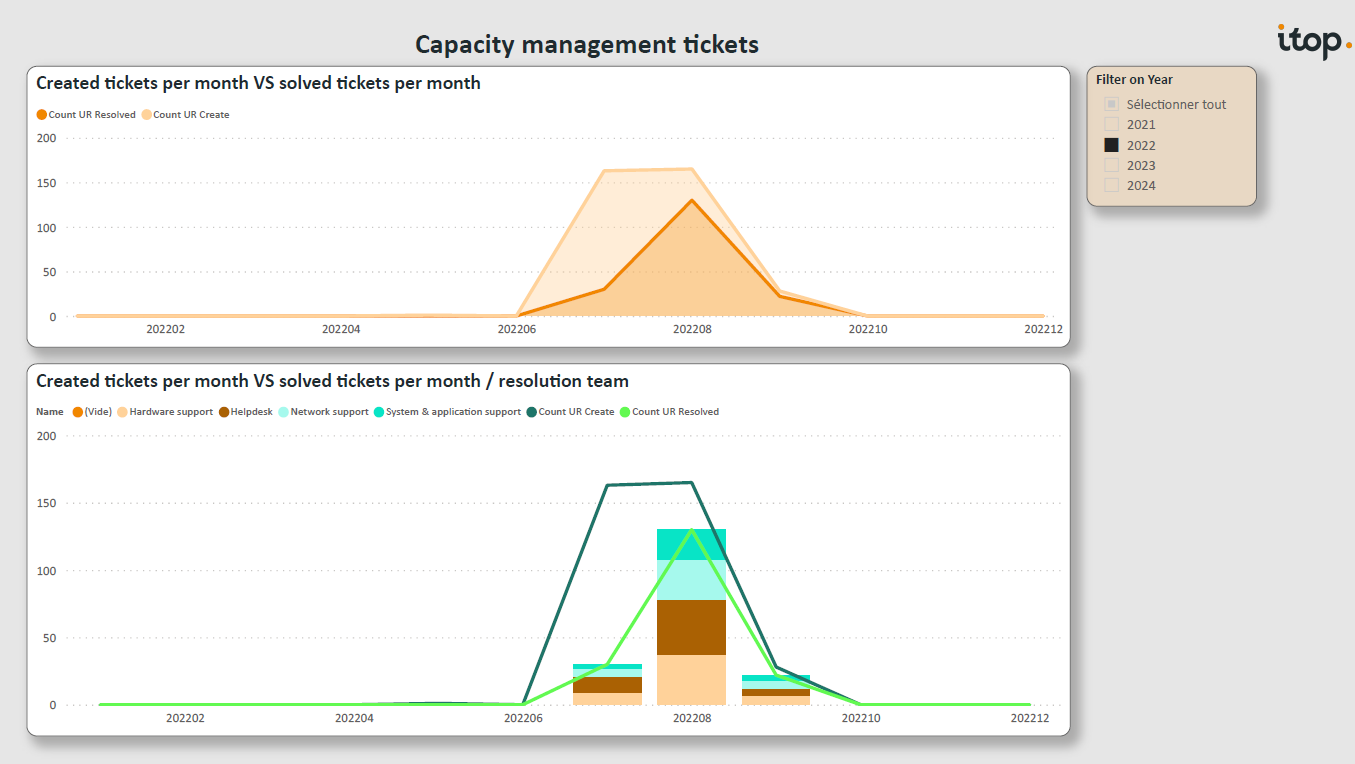Uncheck the 2022 year filter
This screenshot has width=1355, height=764.
(x=1111, y=145)
